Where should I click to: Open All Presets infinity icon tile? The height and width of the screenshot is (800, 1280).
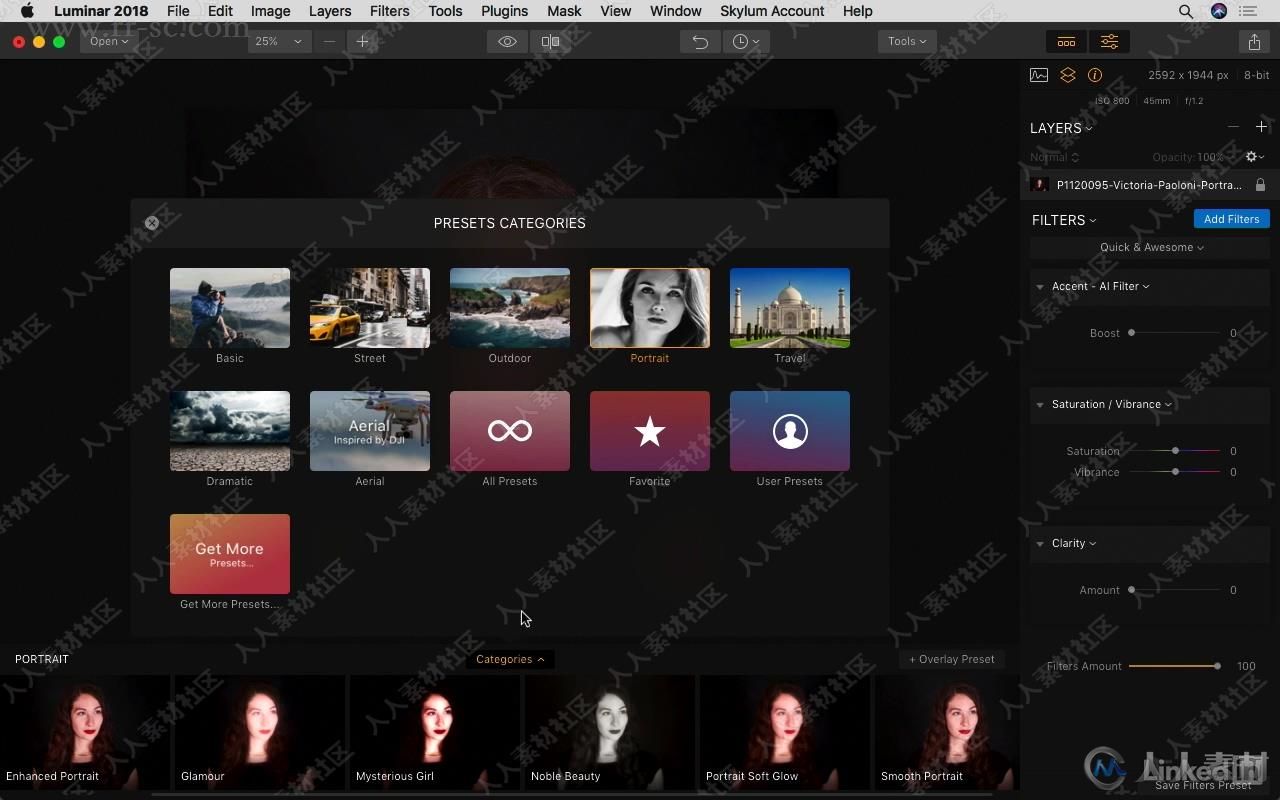point(510,431)
